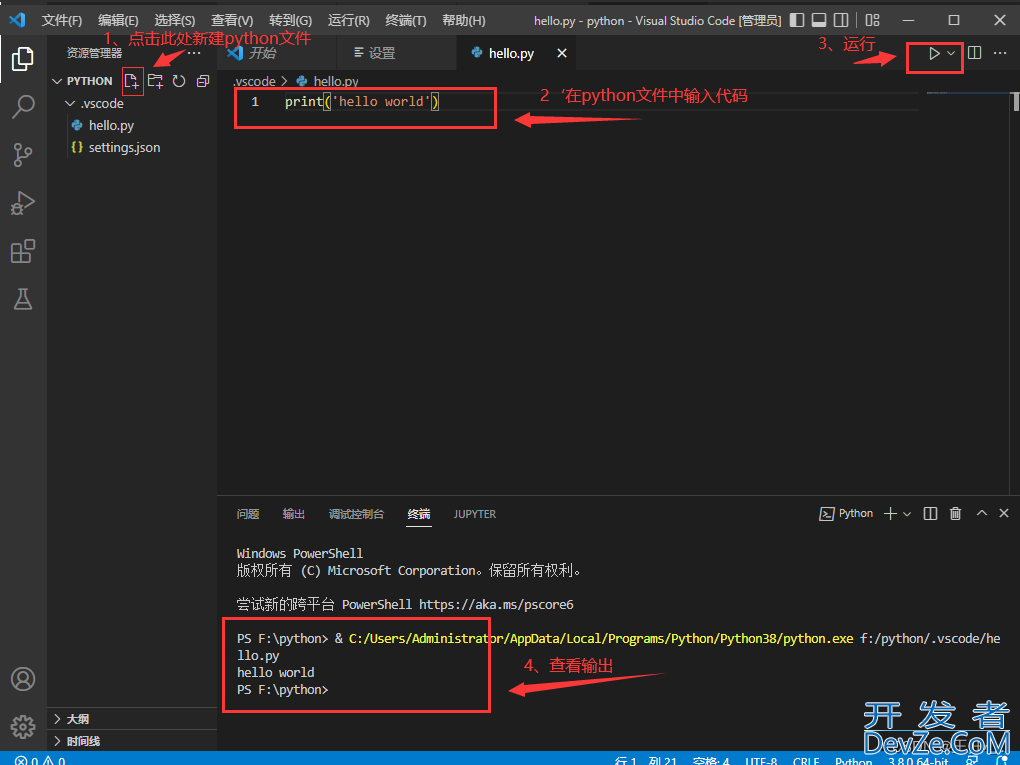Viewport: 1020px width, 765px height.
Task: Open the Explorer view in activity bar
Action: click(x=23, y=59)
